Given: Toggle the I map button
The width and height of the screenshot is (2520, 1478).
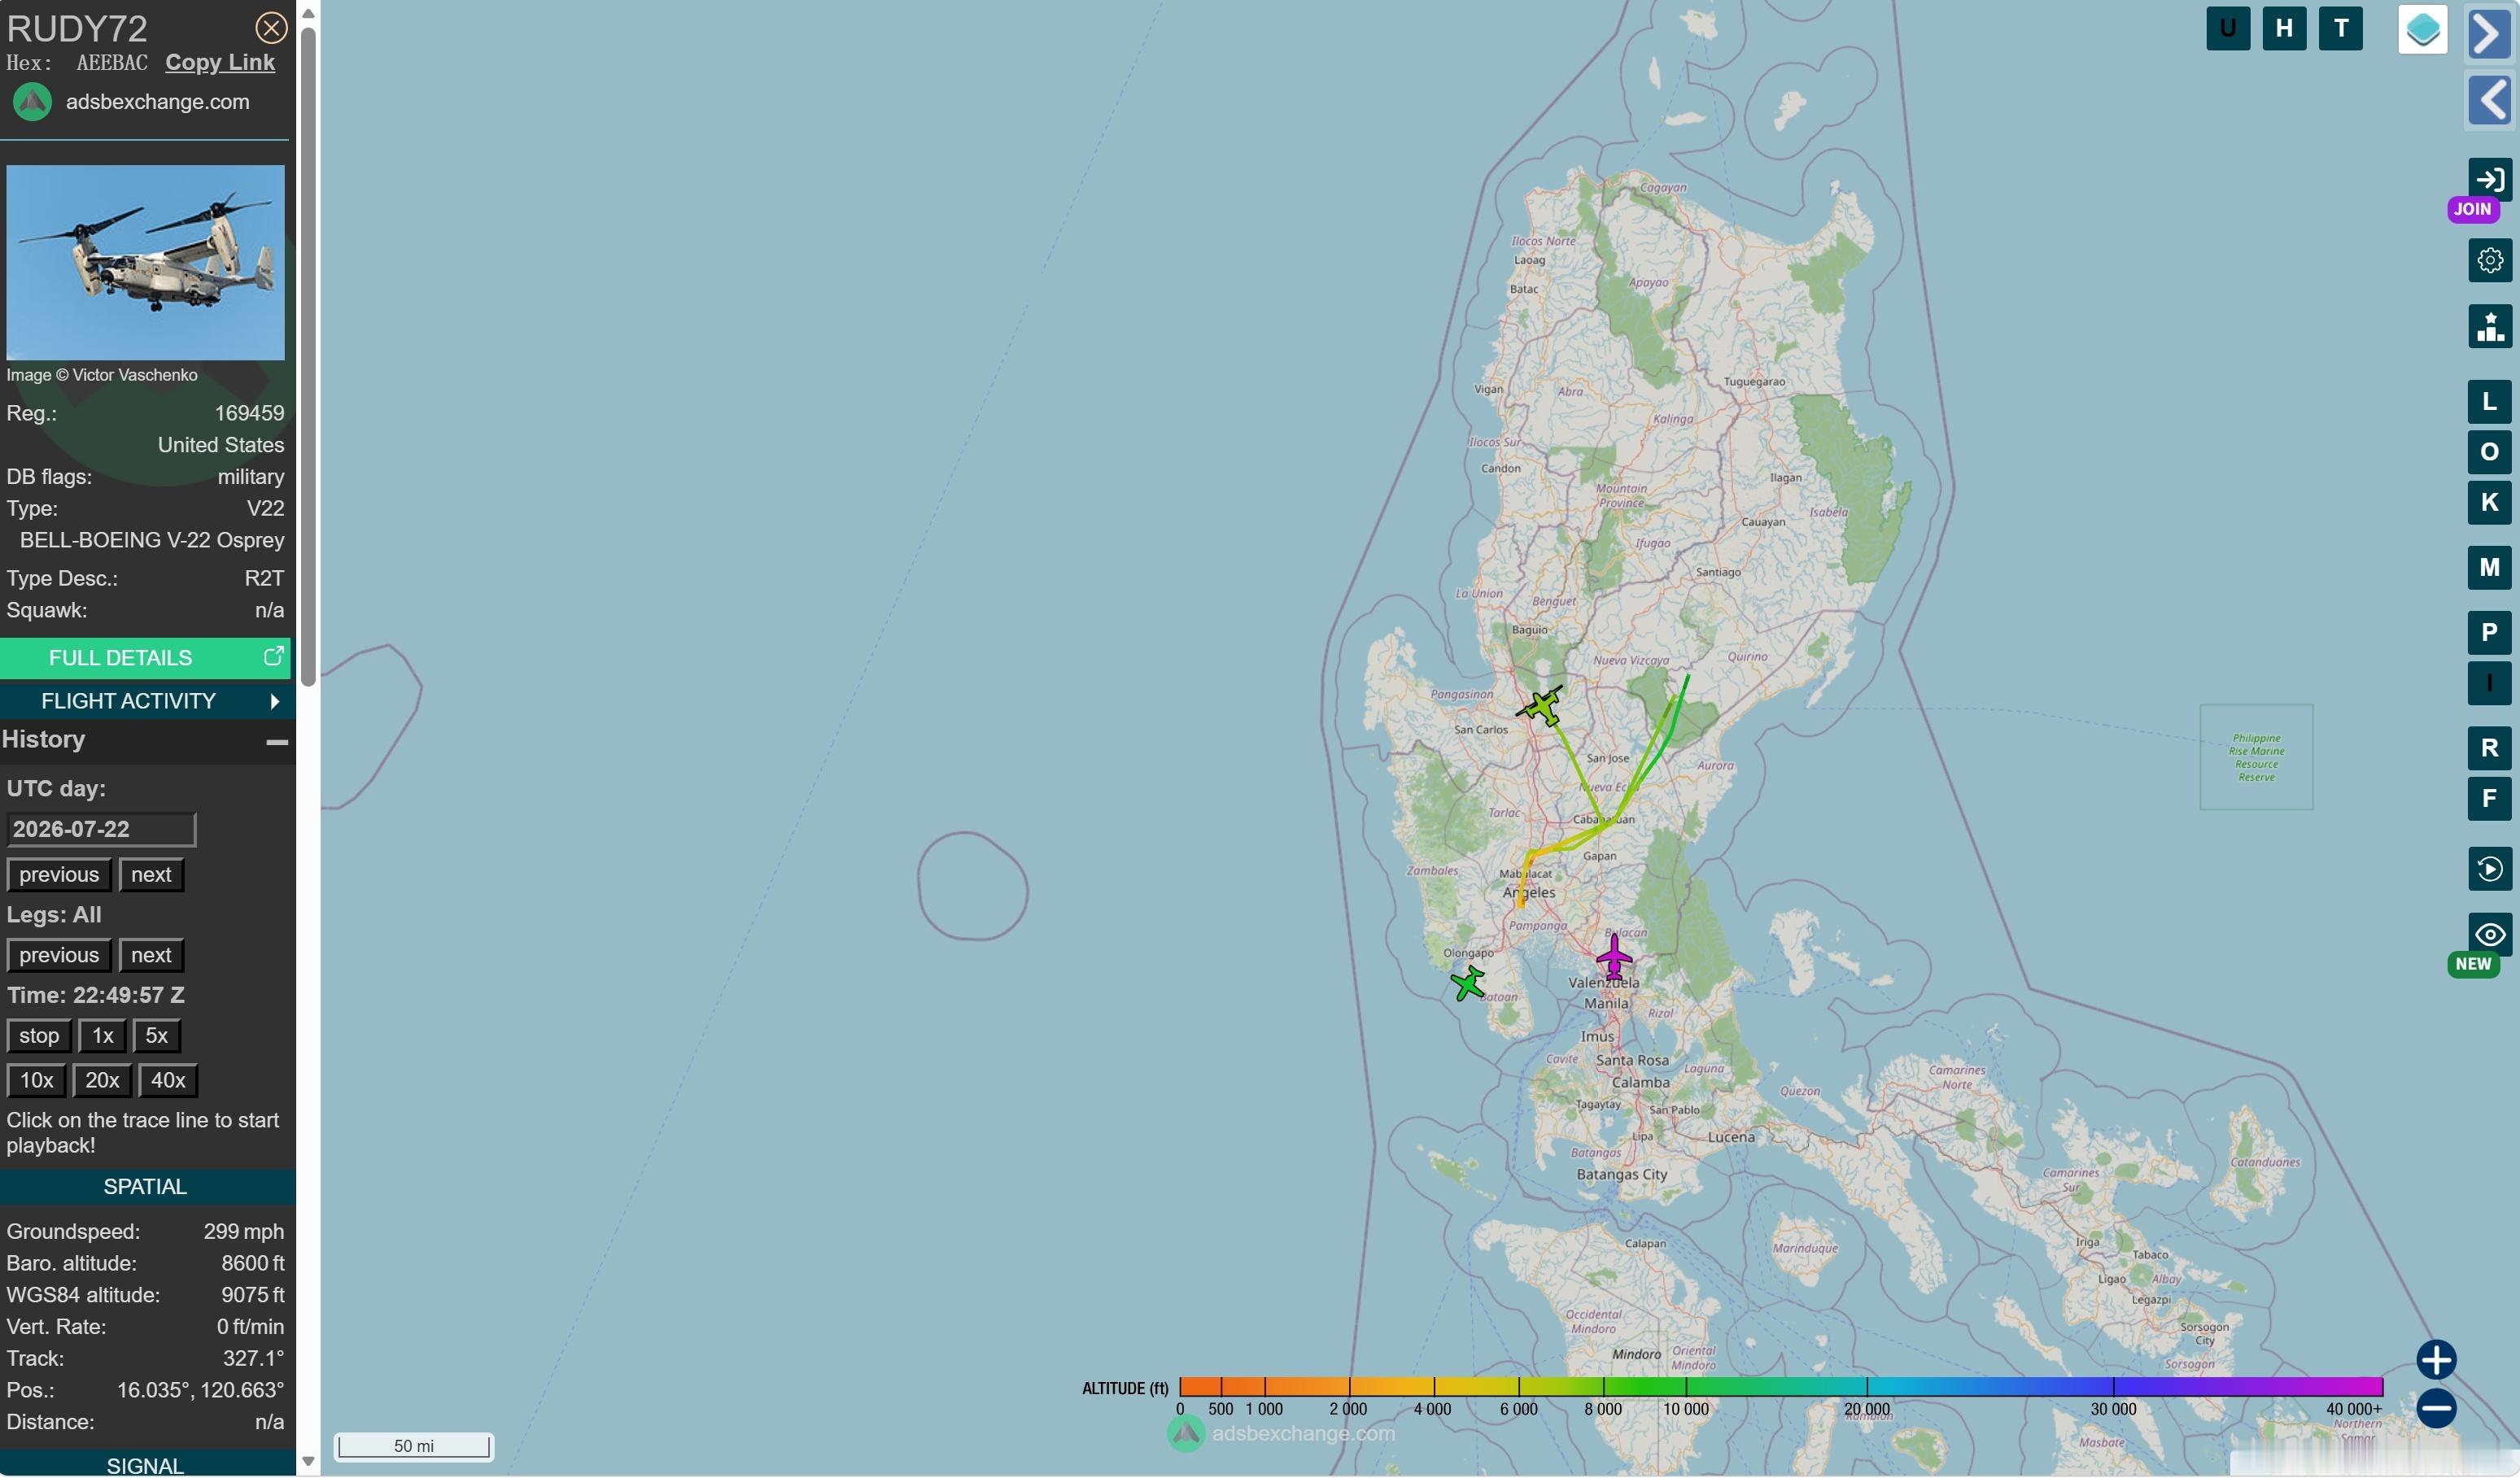Looking at the screenshot, I should (2490, 683).
